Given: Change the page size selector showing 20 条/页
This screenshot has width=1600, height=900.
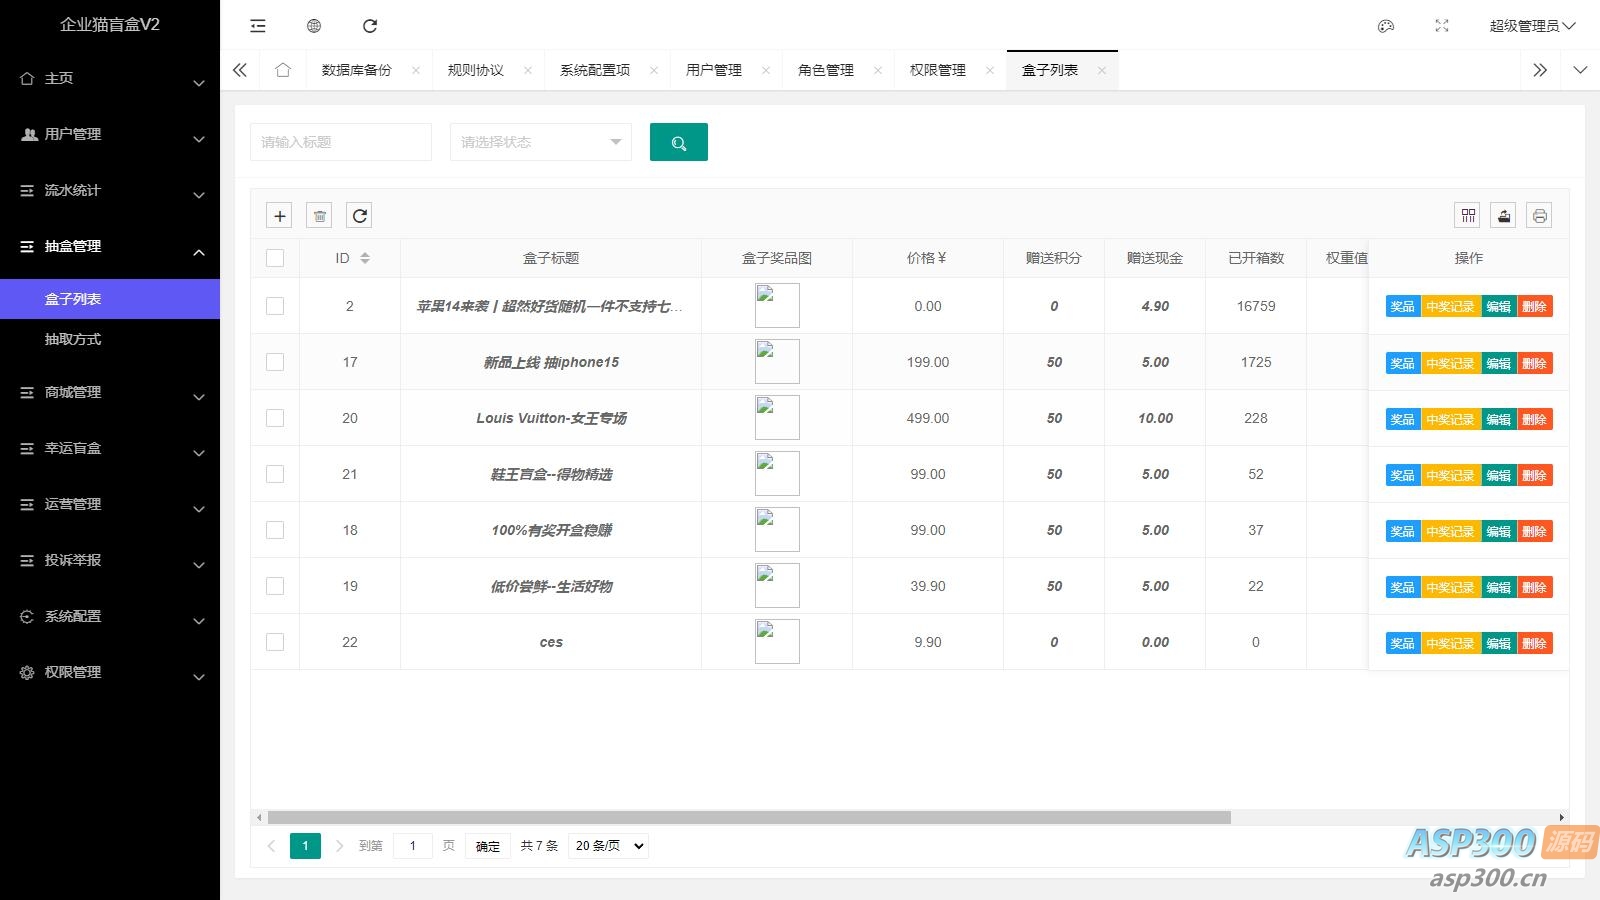Looking at the screenshot, I should 607,845.
